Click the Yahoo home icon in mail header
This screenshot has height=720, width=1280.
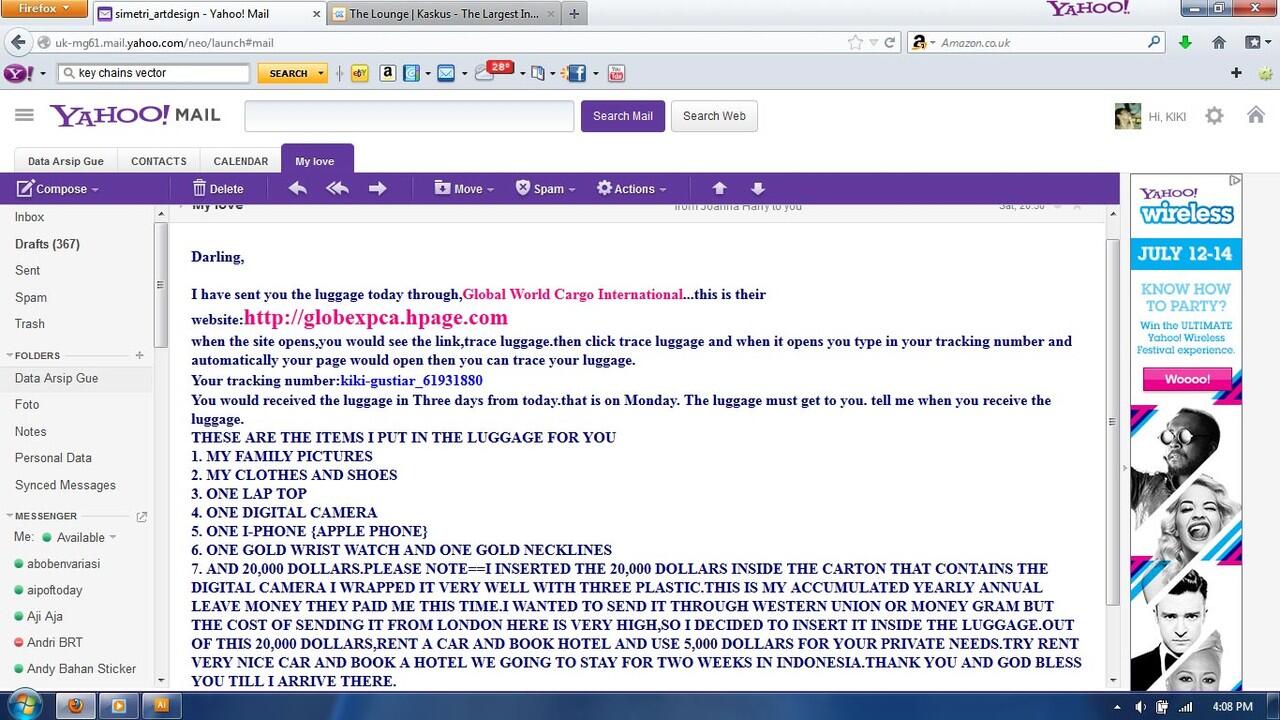pyautogui.click(x=1256, y=115)
